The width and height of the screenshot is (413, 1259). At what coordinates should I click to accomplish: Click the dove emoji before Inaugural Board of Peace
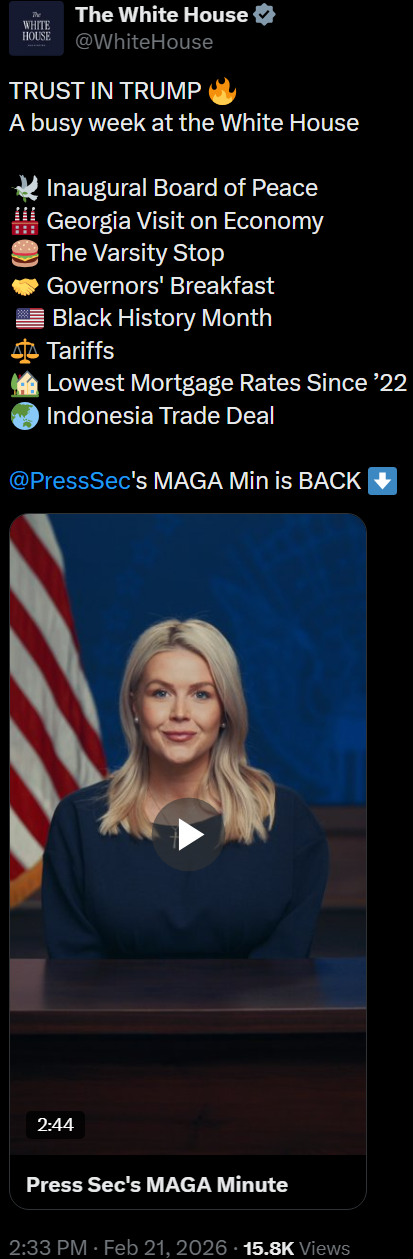tap(26, 188)
